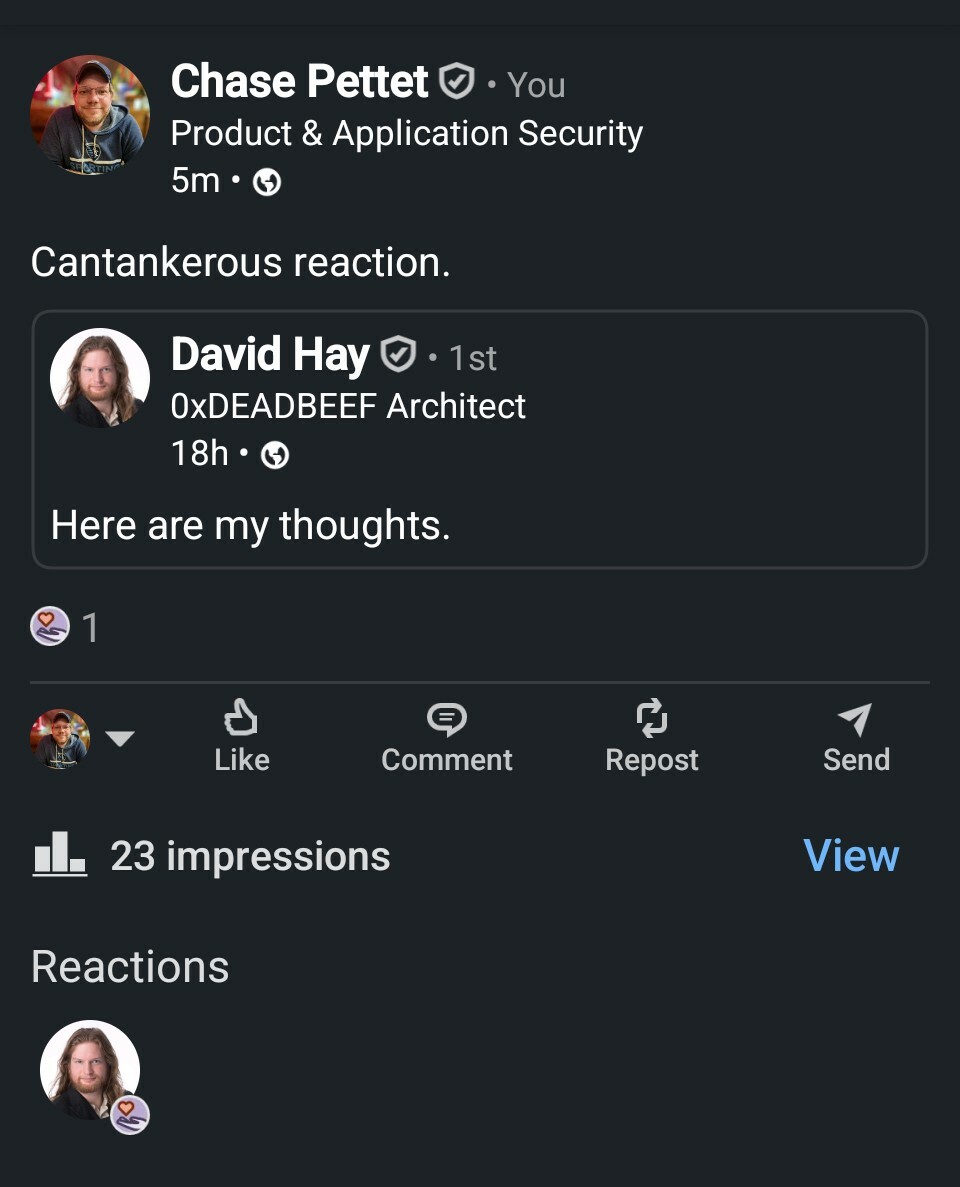960x1187 pixels.
Task: Click the '23 impressions' text
Action: click(x=250, y=857)
